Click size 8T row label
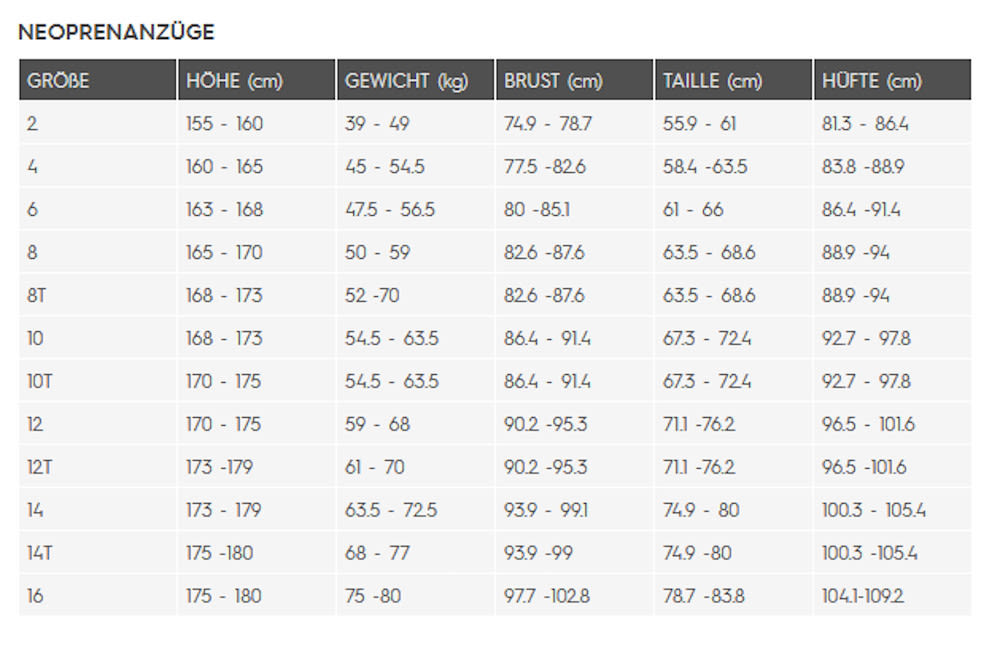 37,295
